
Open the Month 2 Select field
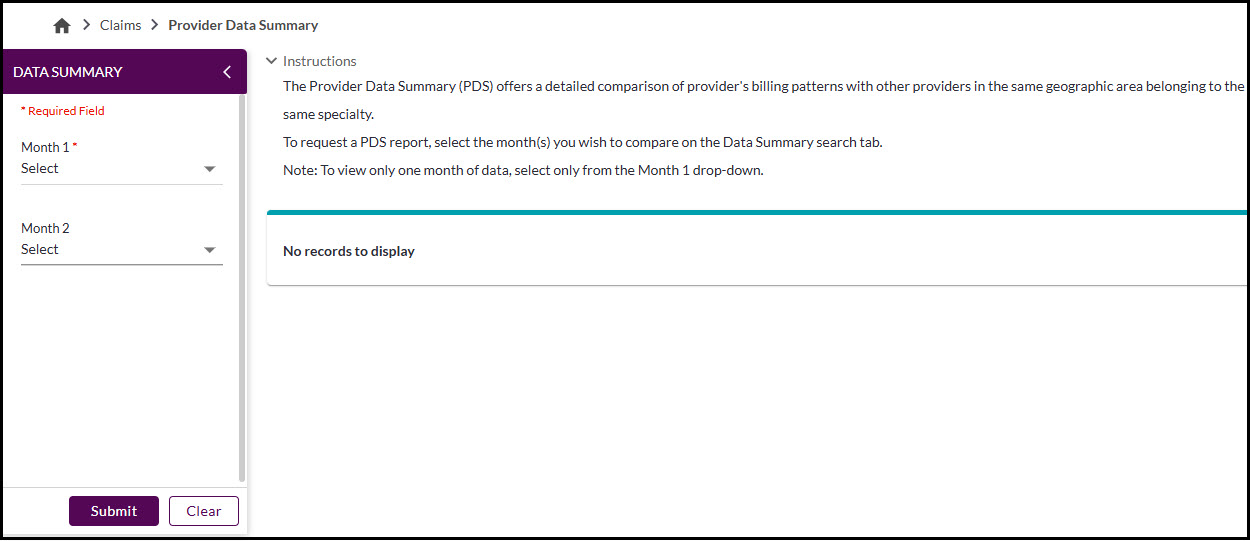coord(110,250)
